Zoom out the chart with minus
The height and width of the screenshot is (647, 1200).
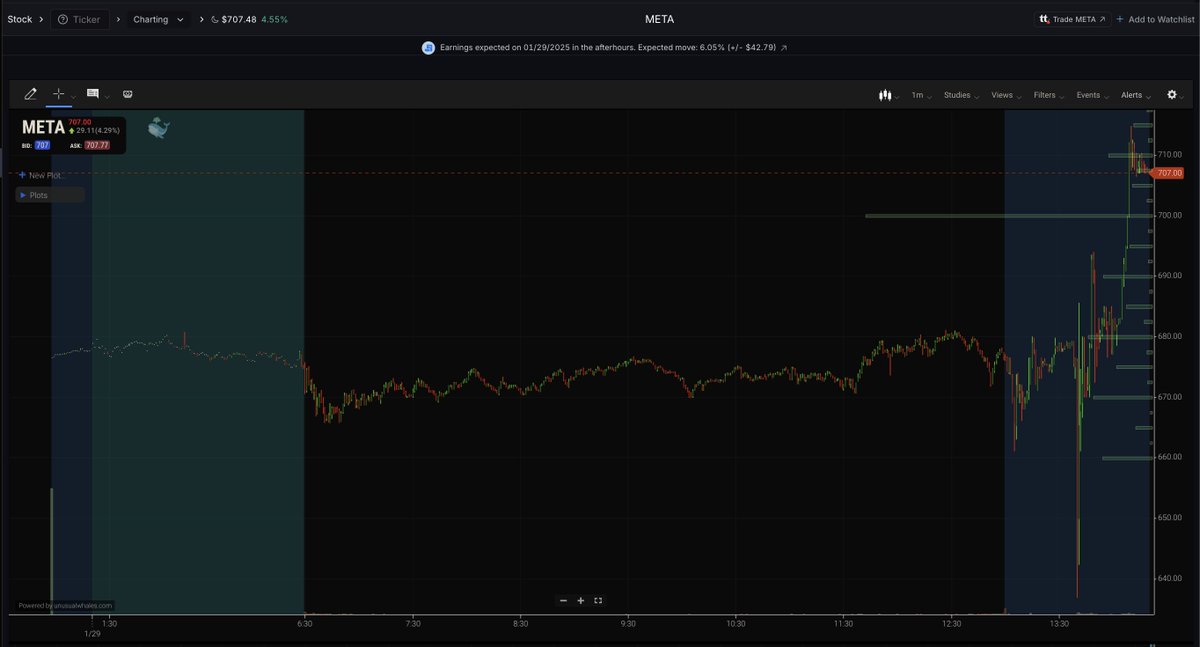point(563,600)
